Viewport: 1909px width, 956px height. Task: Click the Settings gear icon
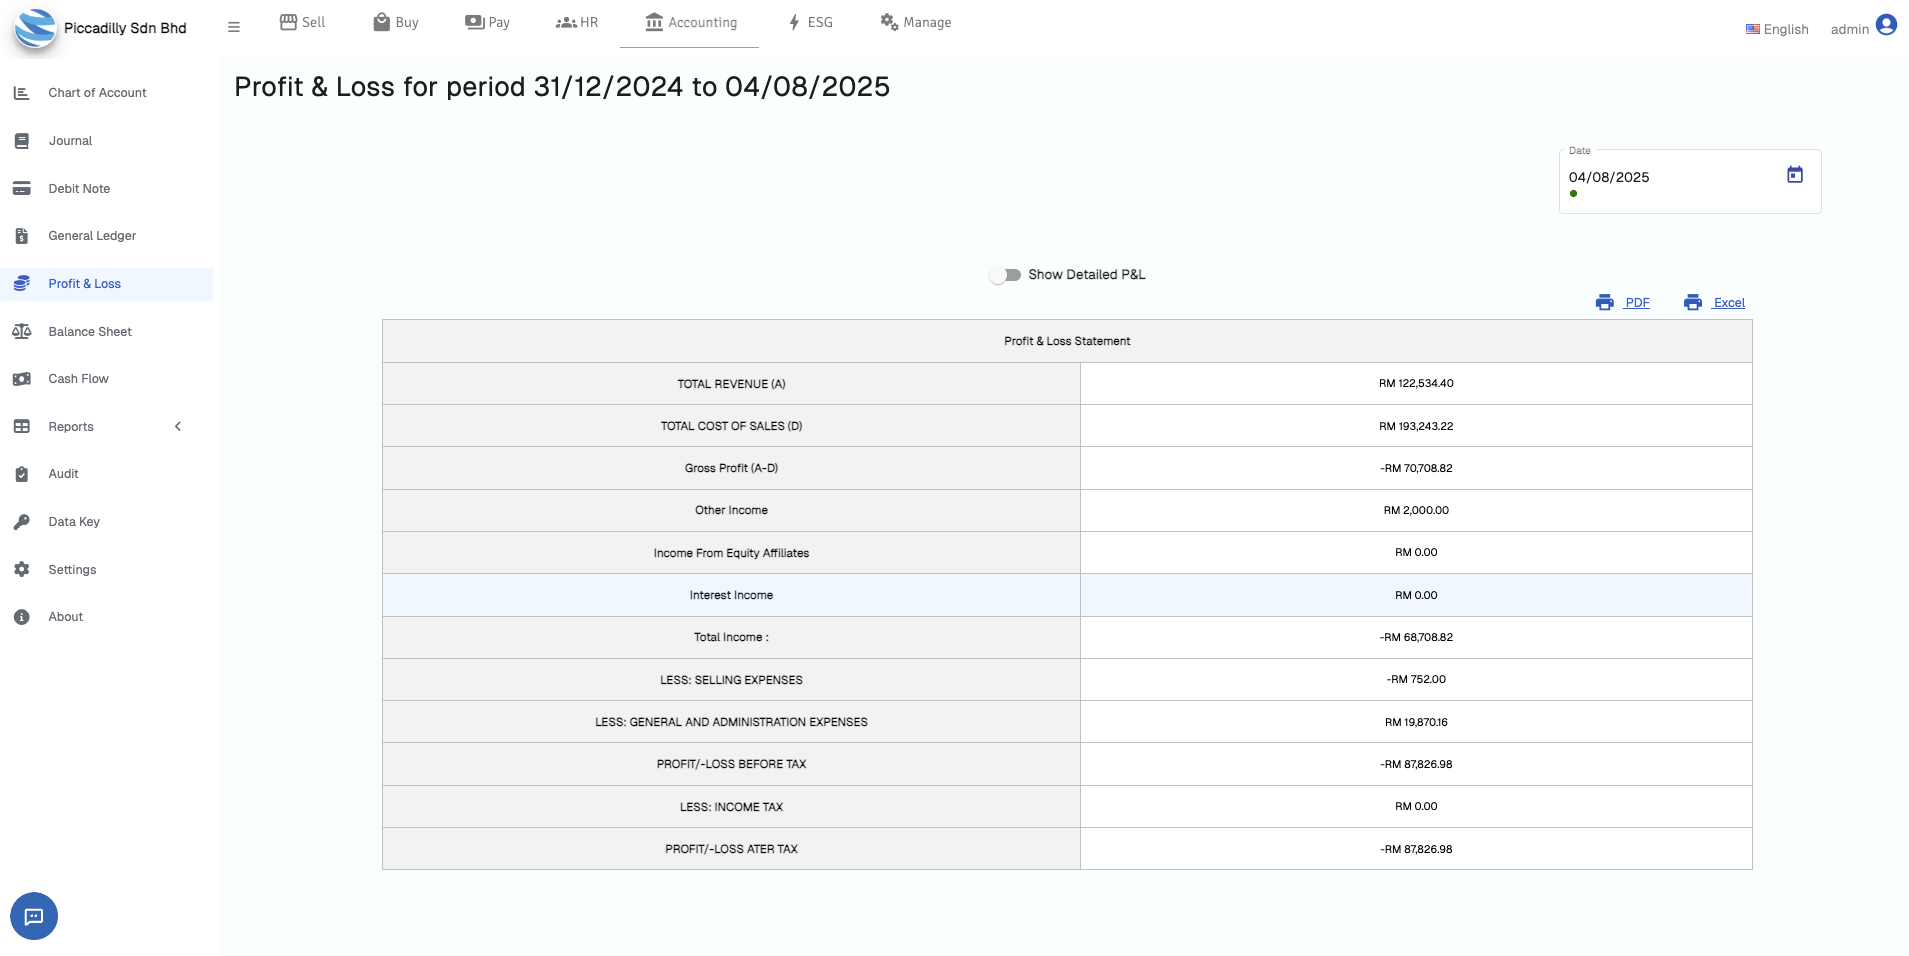click(21, 569)
